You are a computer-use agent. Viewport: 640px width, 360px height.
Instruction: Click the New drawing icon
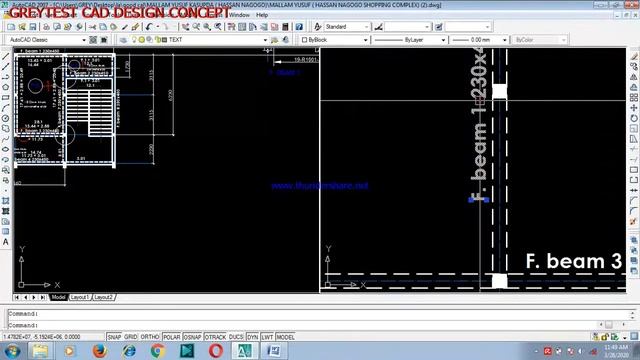11,27
